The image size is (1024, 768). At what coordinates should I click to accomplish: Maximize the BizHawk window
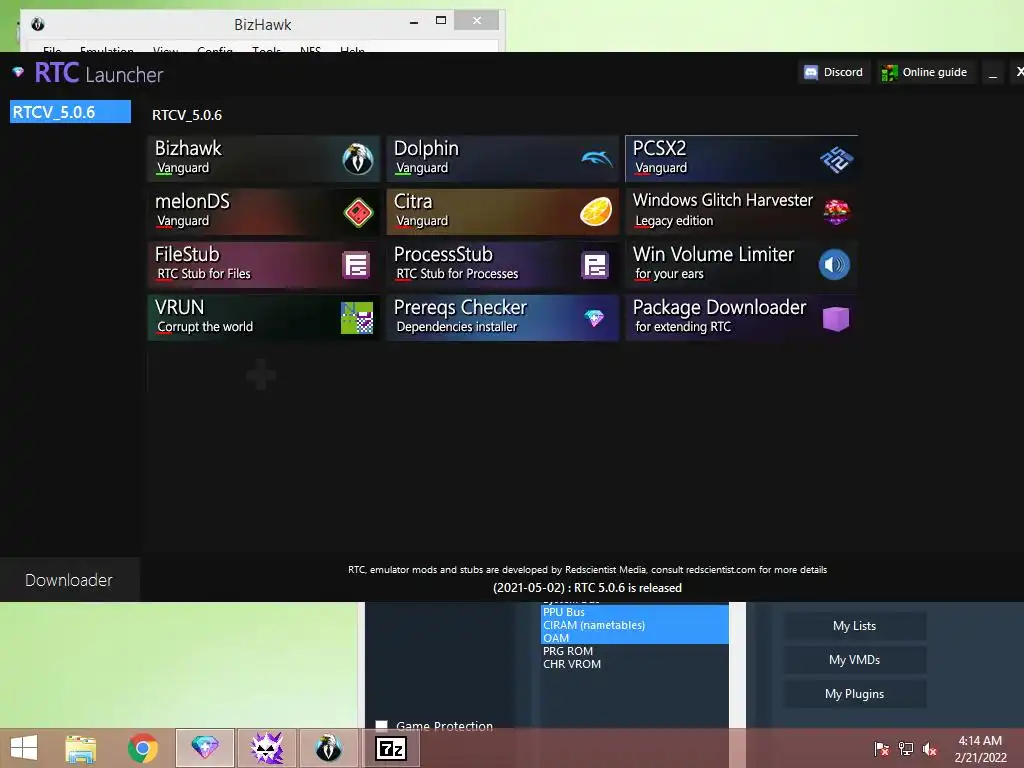pos(441,20)
